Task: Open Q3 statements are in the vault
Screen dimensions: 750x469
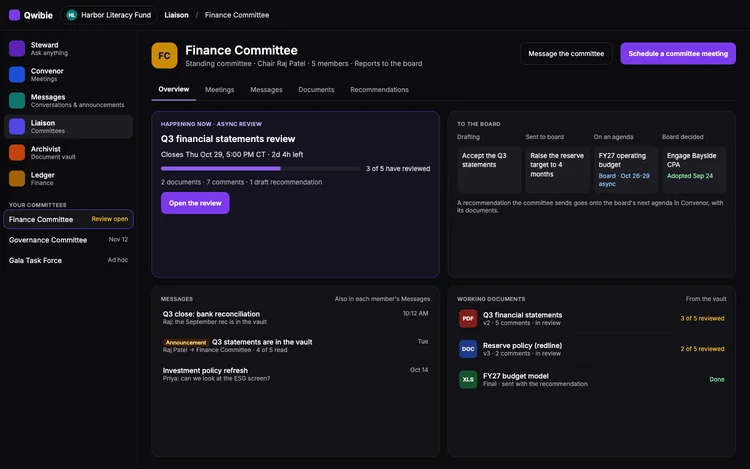Action: click(x=262, y=342)
